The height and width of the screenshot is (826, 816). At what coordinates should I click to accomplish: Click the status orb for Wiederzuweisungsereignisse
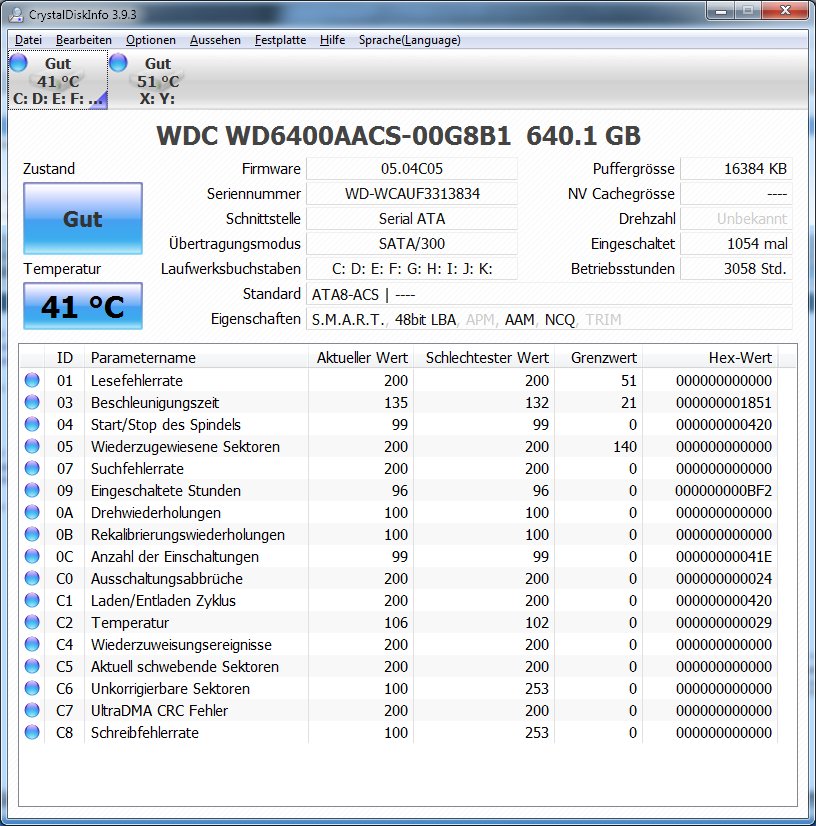[32, 644]
